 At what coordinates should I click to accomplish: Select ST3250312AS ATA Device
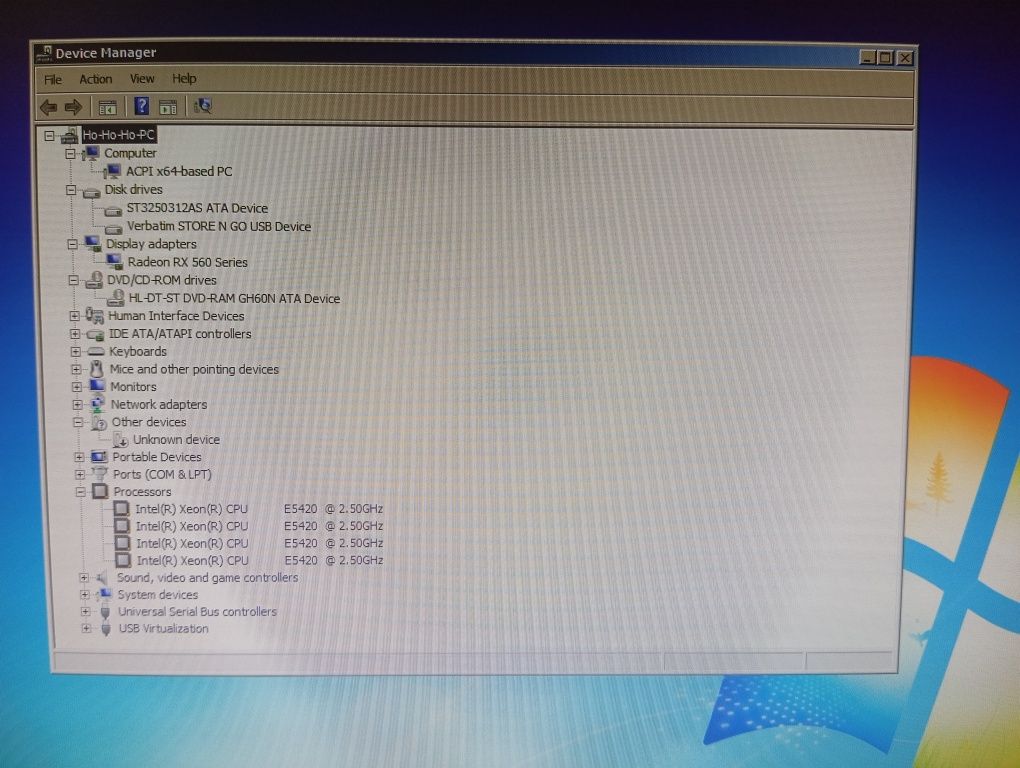pyautogui.click(x=197, y=208)
